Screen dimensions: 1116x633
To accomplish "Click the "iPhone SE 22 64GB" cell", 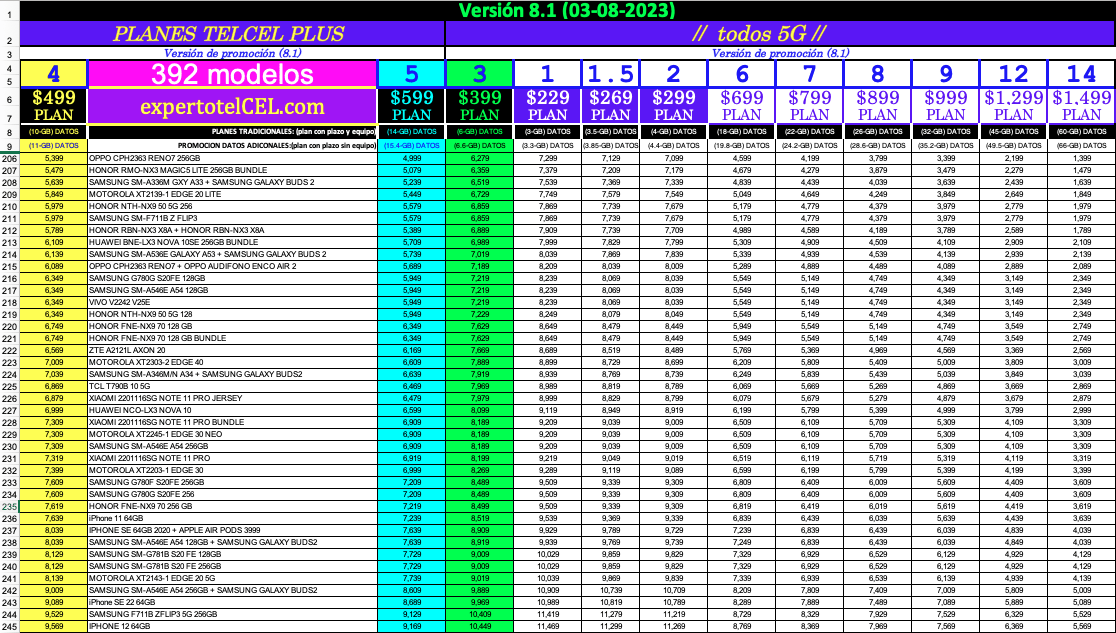I will click(x=231, y=602).
